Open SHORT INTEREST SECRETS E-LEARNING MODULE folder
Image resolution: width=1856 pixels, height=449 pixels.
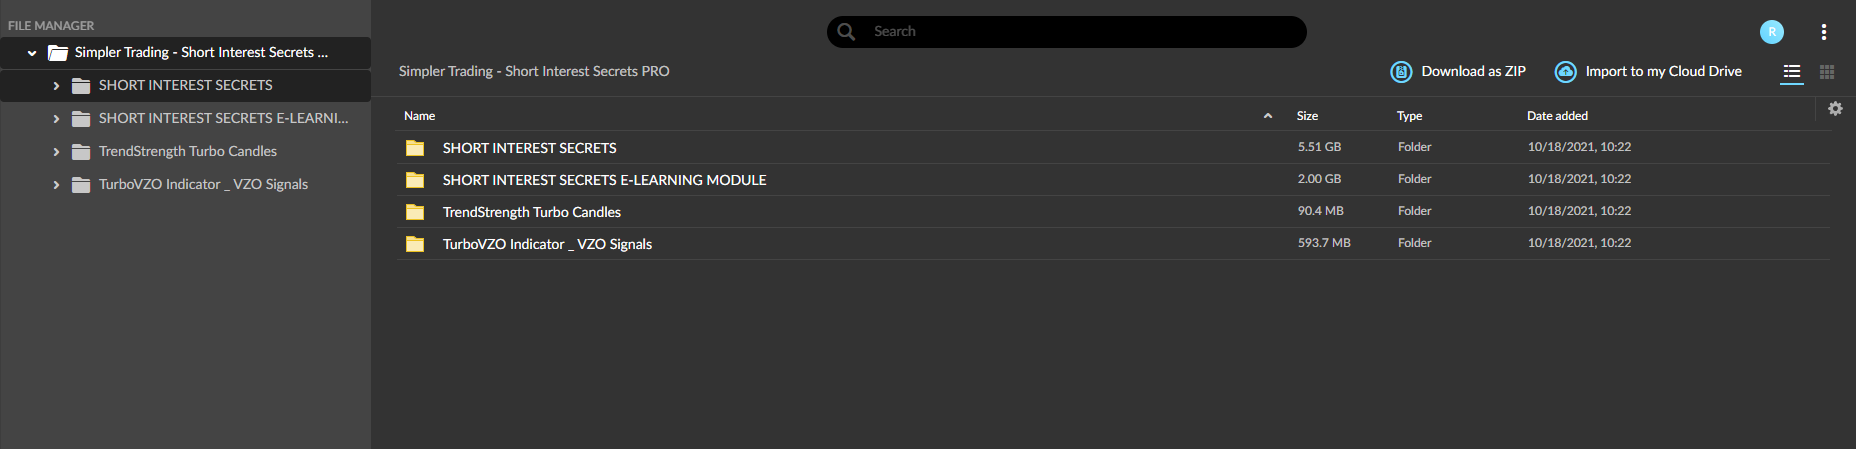coord(605,180)
